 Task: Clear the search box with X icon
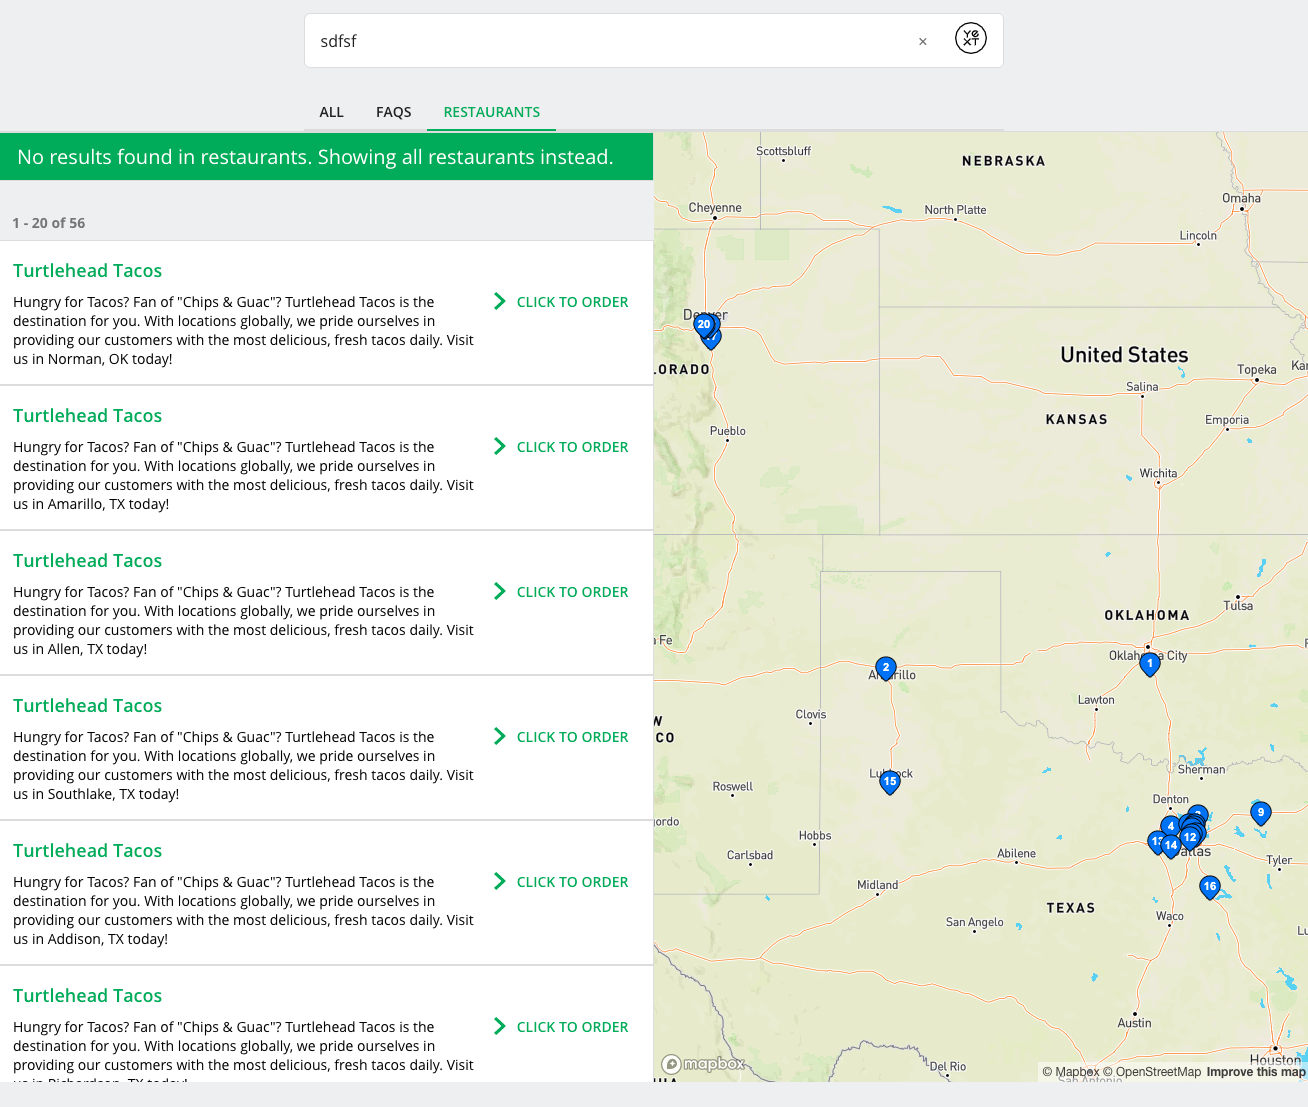(922, 41)
